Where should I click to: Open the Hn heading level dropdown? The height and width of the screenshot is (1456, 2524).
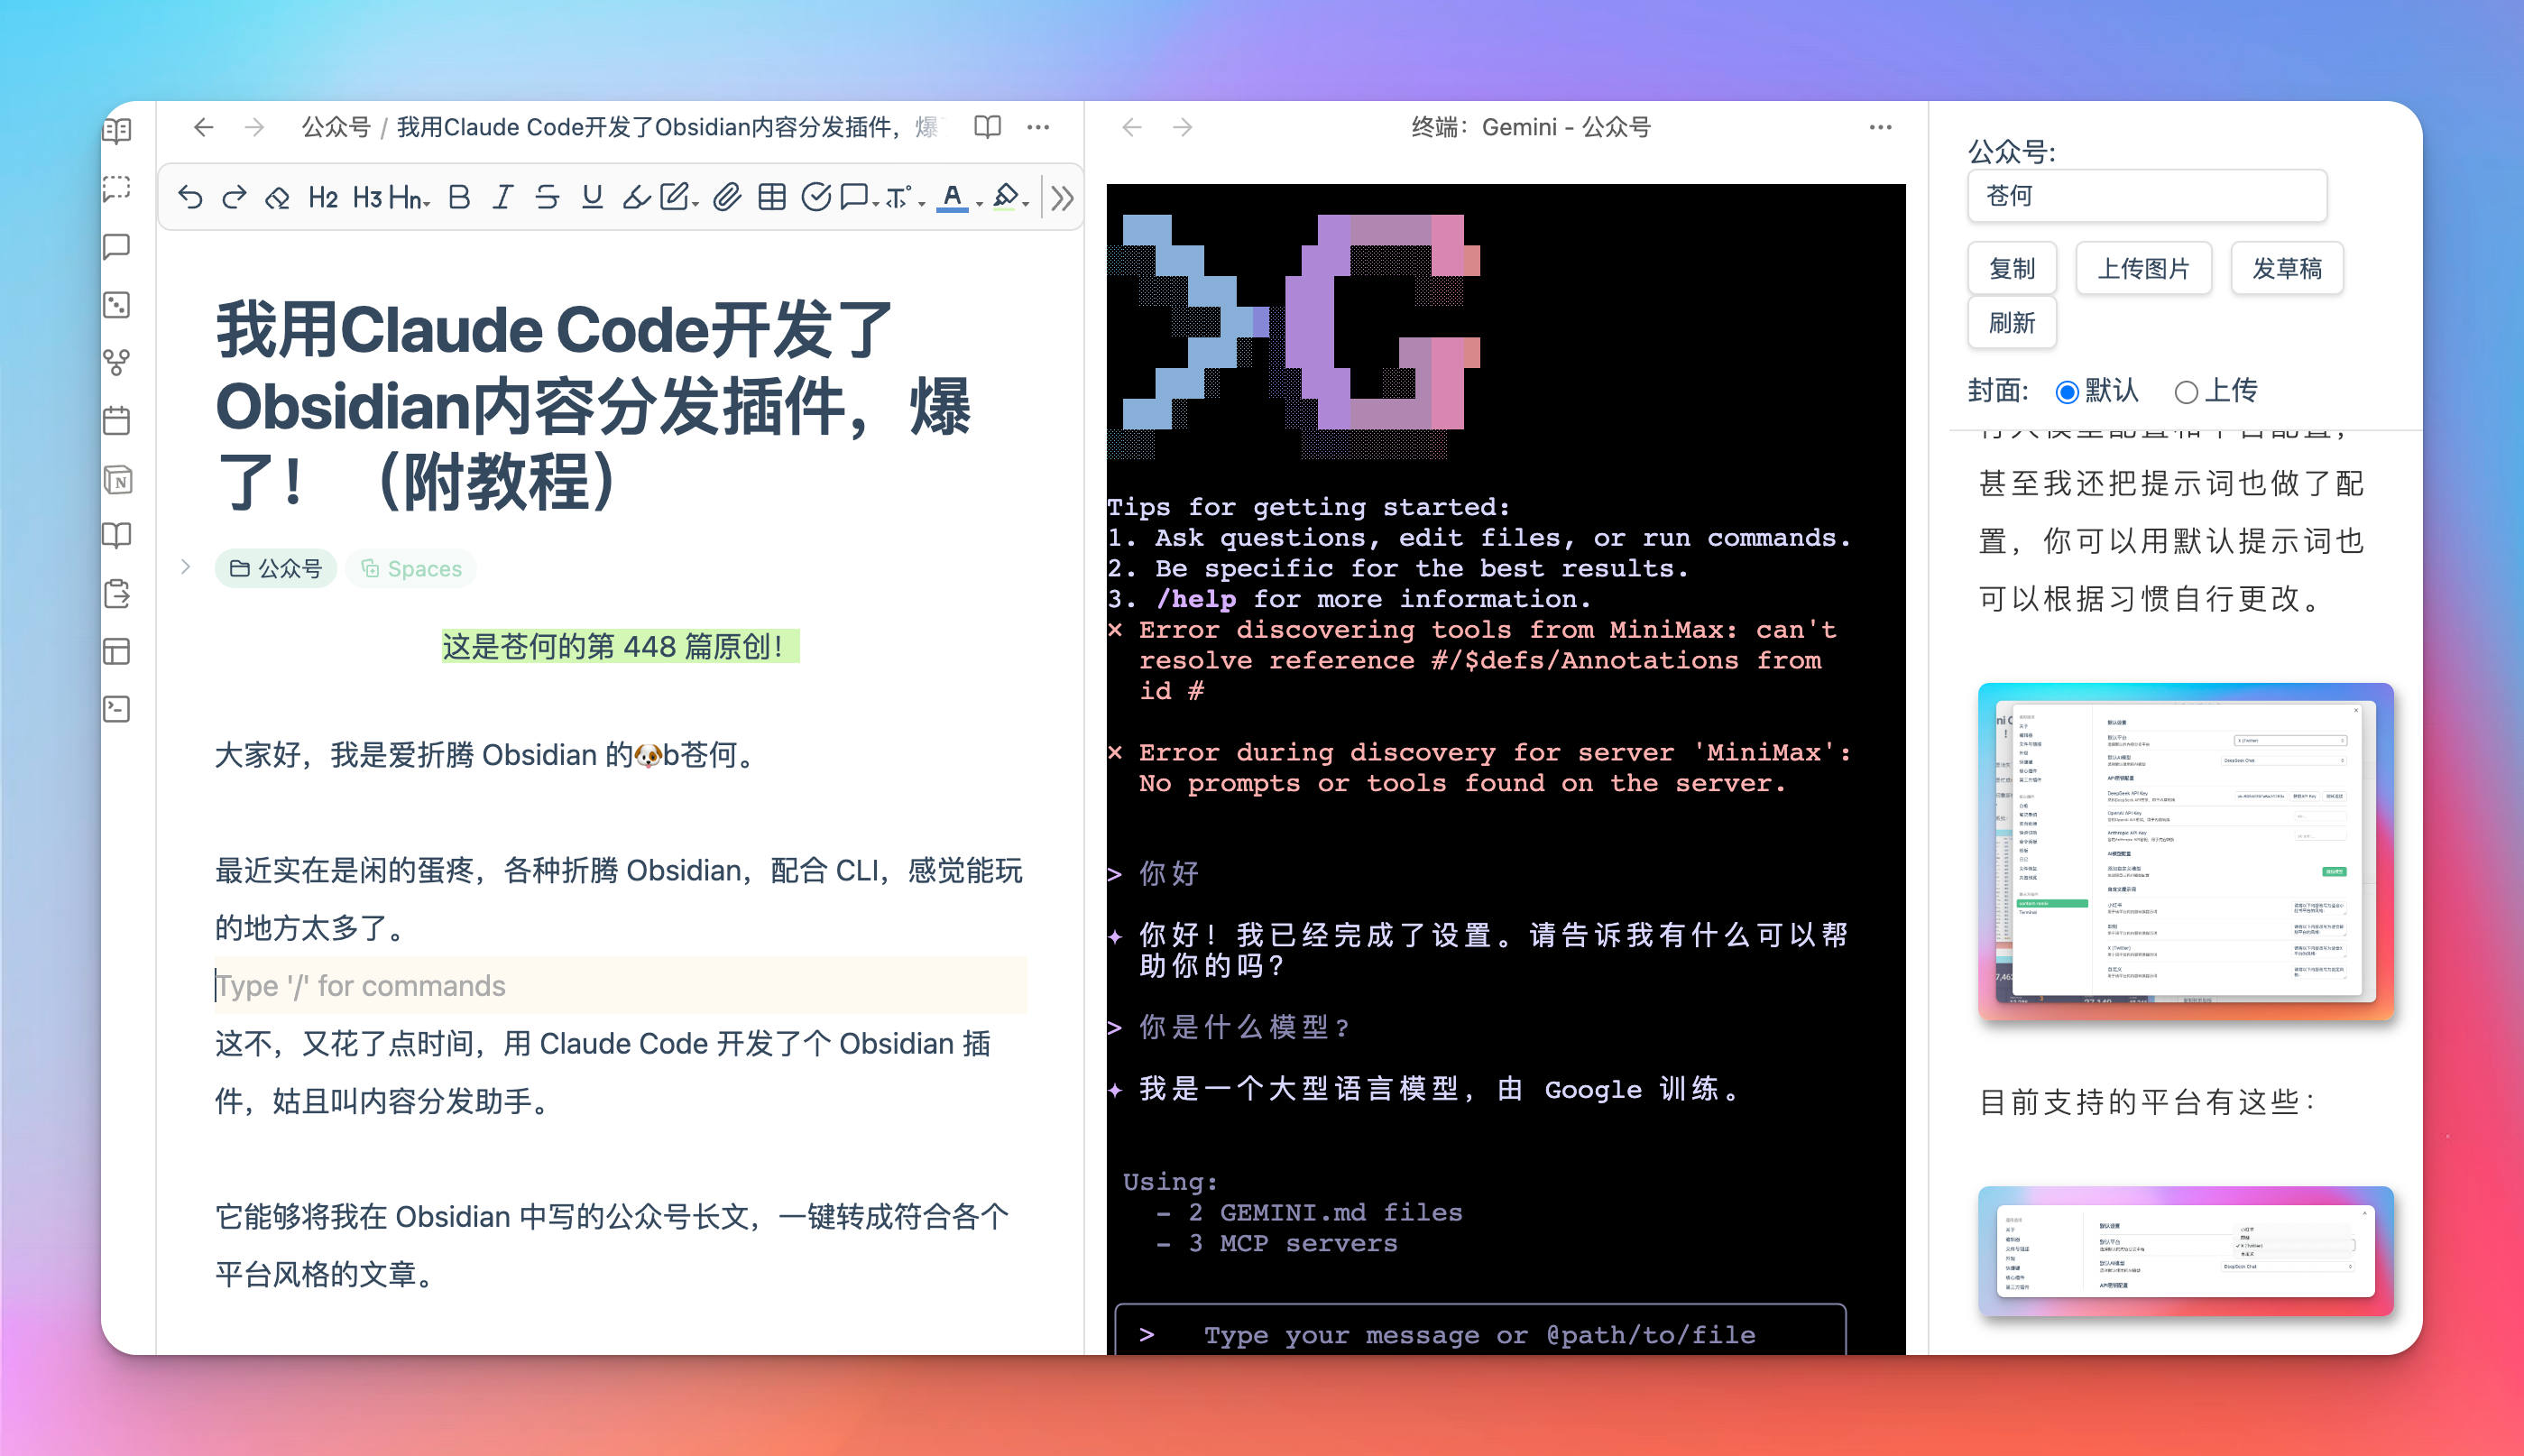[409, 197]
